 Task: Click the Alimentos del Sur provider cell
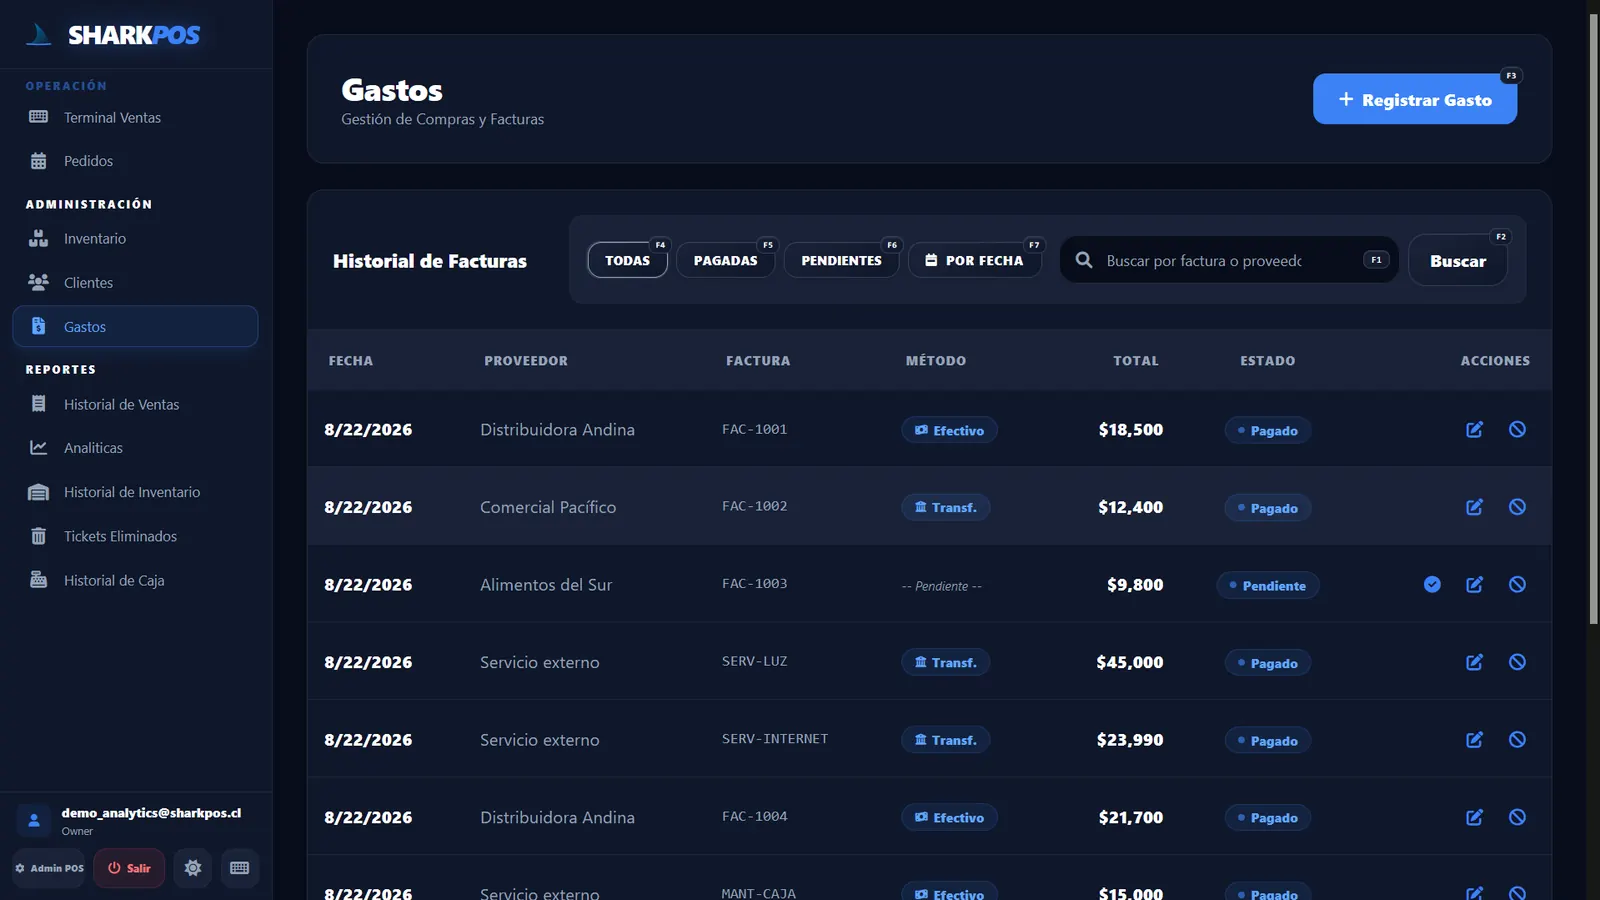(x=546, y=585)
